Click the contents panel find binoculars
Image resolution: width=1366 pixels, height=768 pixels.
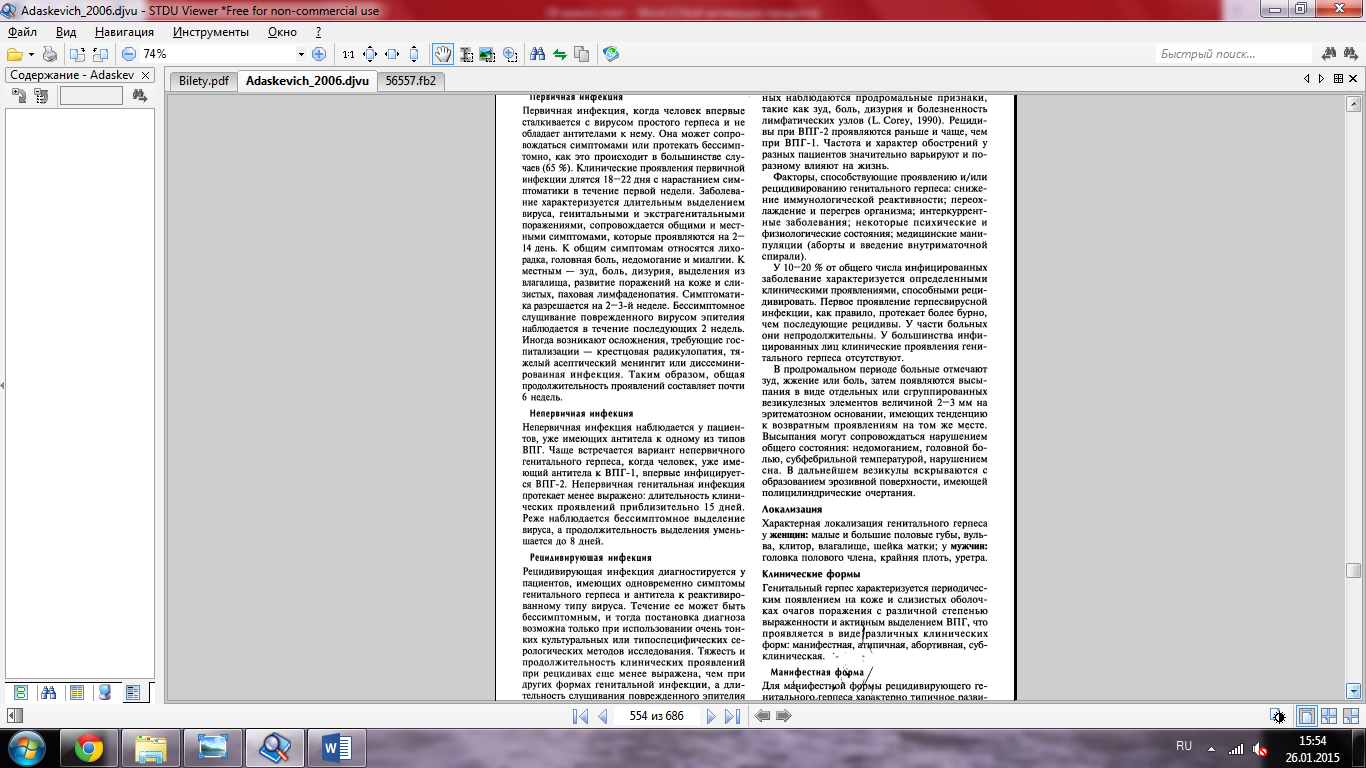pyautogui.click(x=139, y=96)
